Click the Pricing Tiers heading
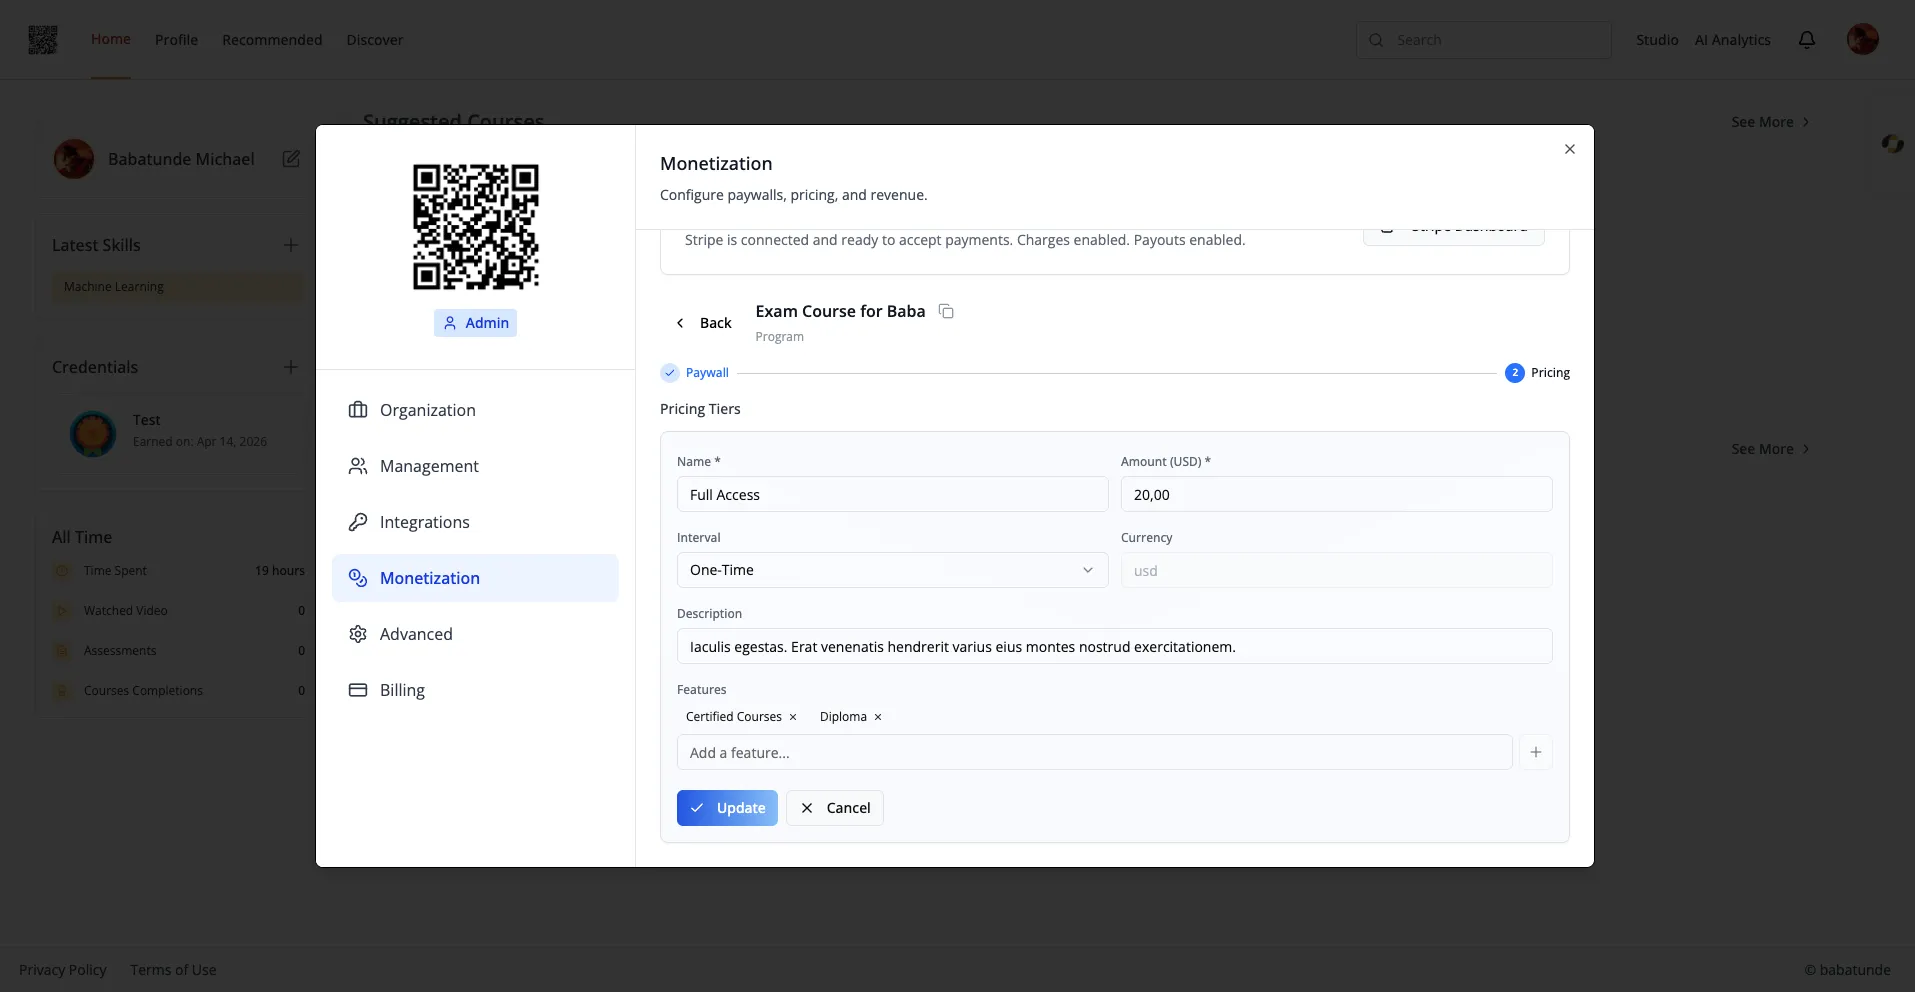 click(700, 409)
